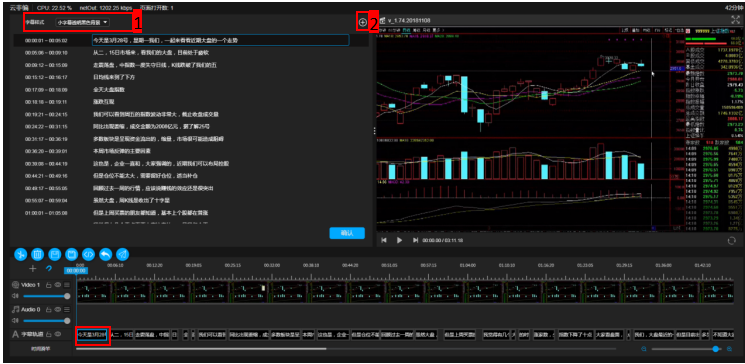Open the Audio 0 track menu lines
This screenshot has height=364, width=745.
pyautogui.click(x=67, y=309)
